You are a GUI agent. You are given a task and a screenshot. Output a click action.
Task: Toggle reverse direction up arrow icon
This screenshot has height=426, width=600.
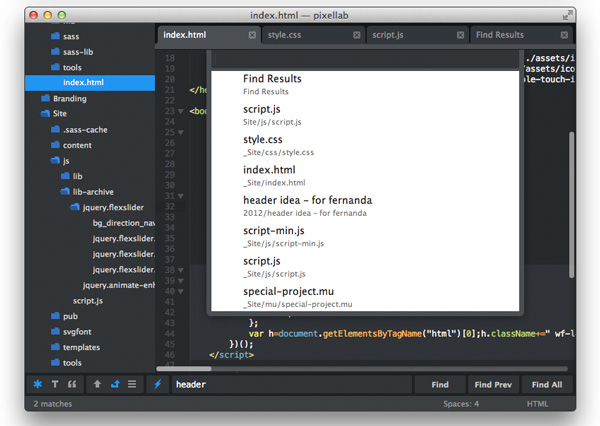[97, 384]
